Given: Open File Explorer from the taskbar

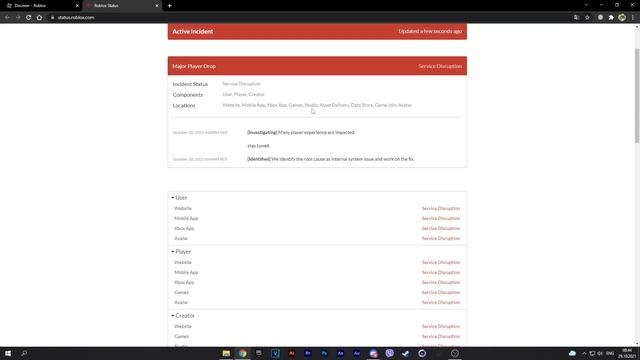Looking at the screenshot, I should coord(226,353).
